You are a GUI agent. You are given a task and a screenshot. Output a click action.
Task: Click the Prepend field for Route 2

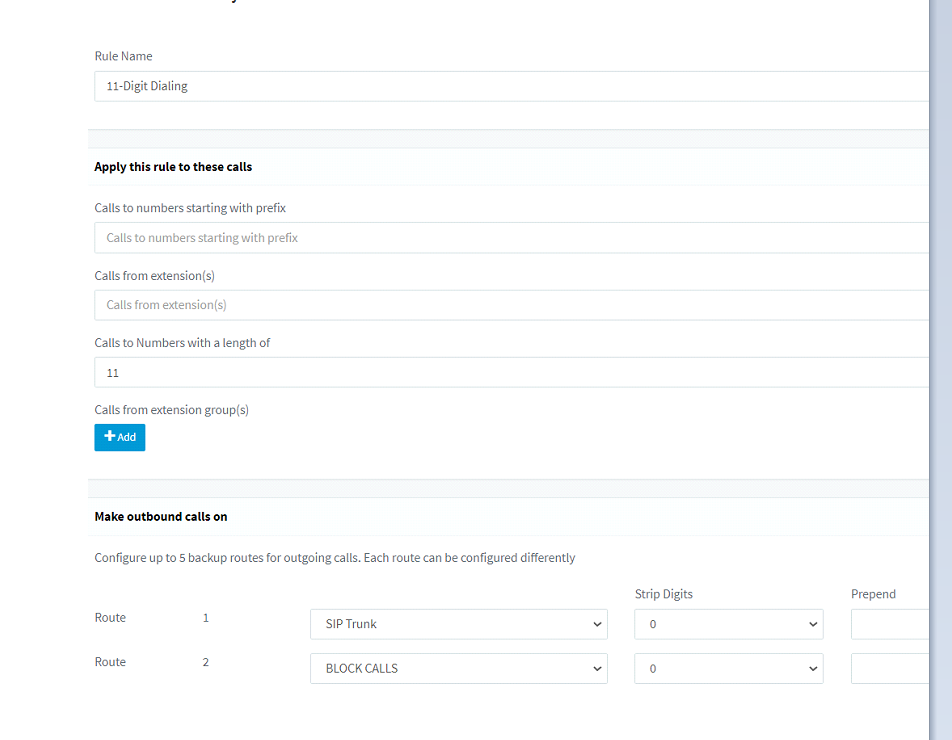point(890,668)
